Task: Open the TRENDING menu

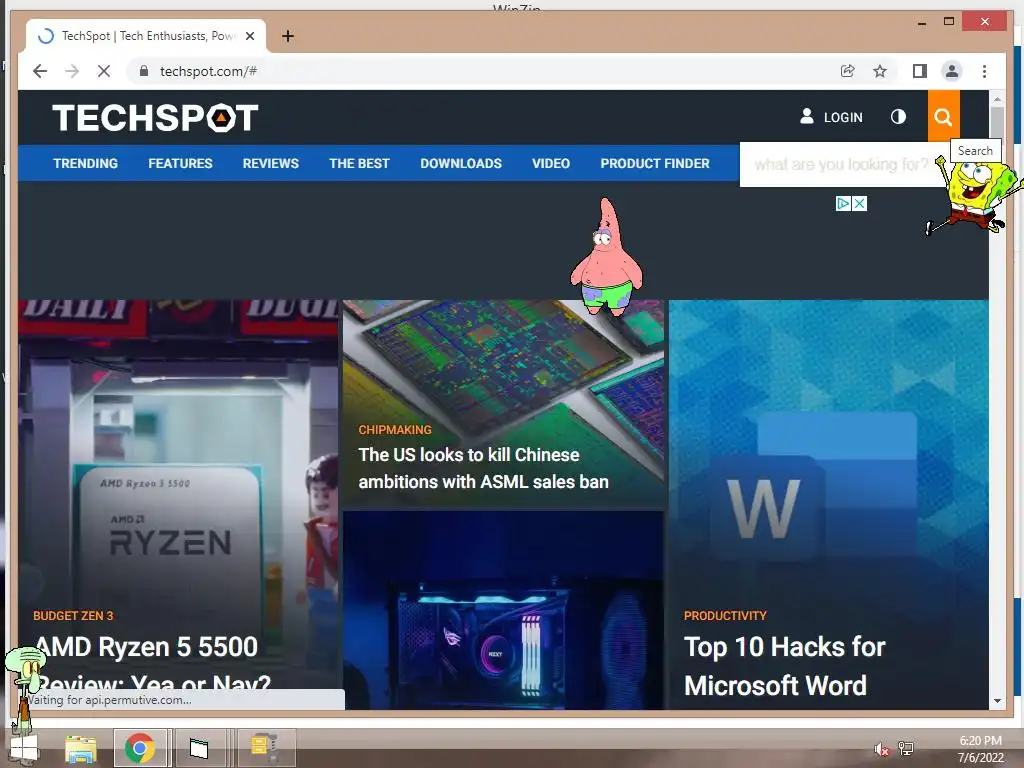Action: 86,163
